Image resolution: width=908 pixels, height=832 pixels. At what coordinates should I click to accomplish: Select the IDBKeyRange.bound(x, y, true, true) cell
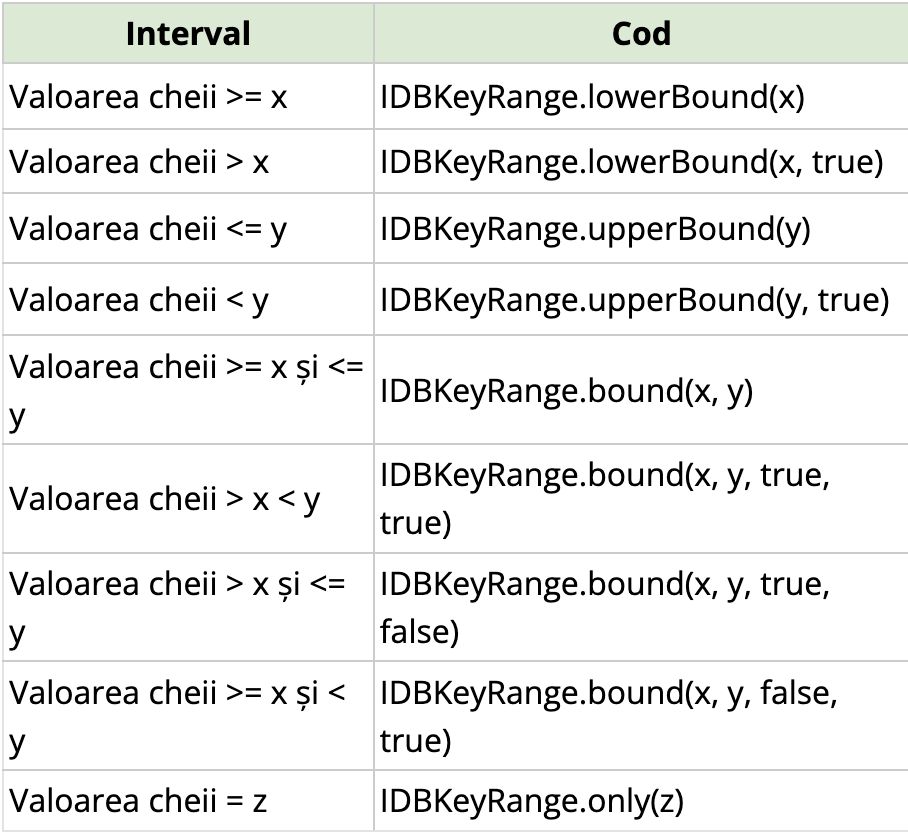coord(641,499)
